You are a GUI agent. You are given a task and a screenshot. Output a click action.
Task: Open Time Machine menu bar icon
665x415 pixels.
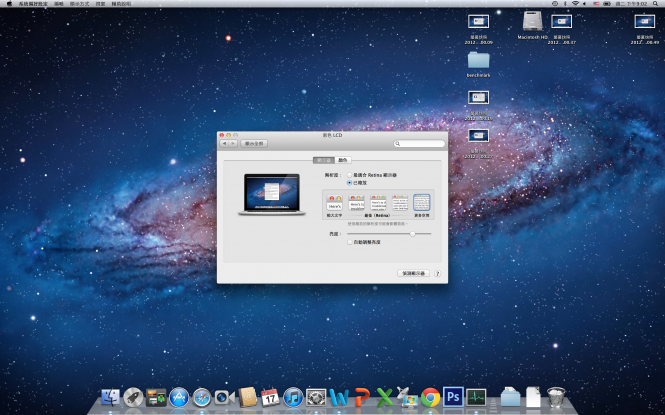[555, 3]
